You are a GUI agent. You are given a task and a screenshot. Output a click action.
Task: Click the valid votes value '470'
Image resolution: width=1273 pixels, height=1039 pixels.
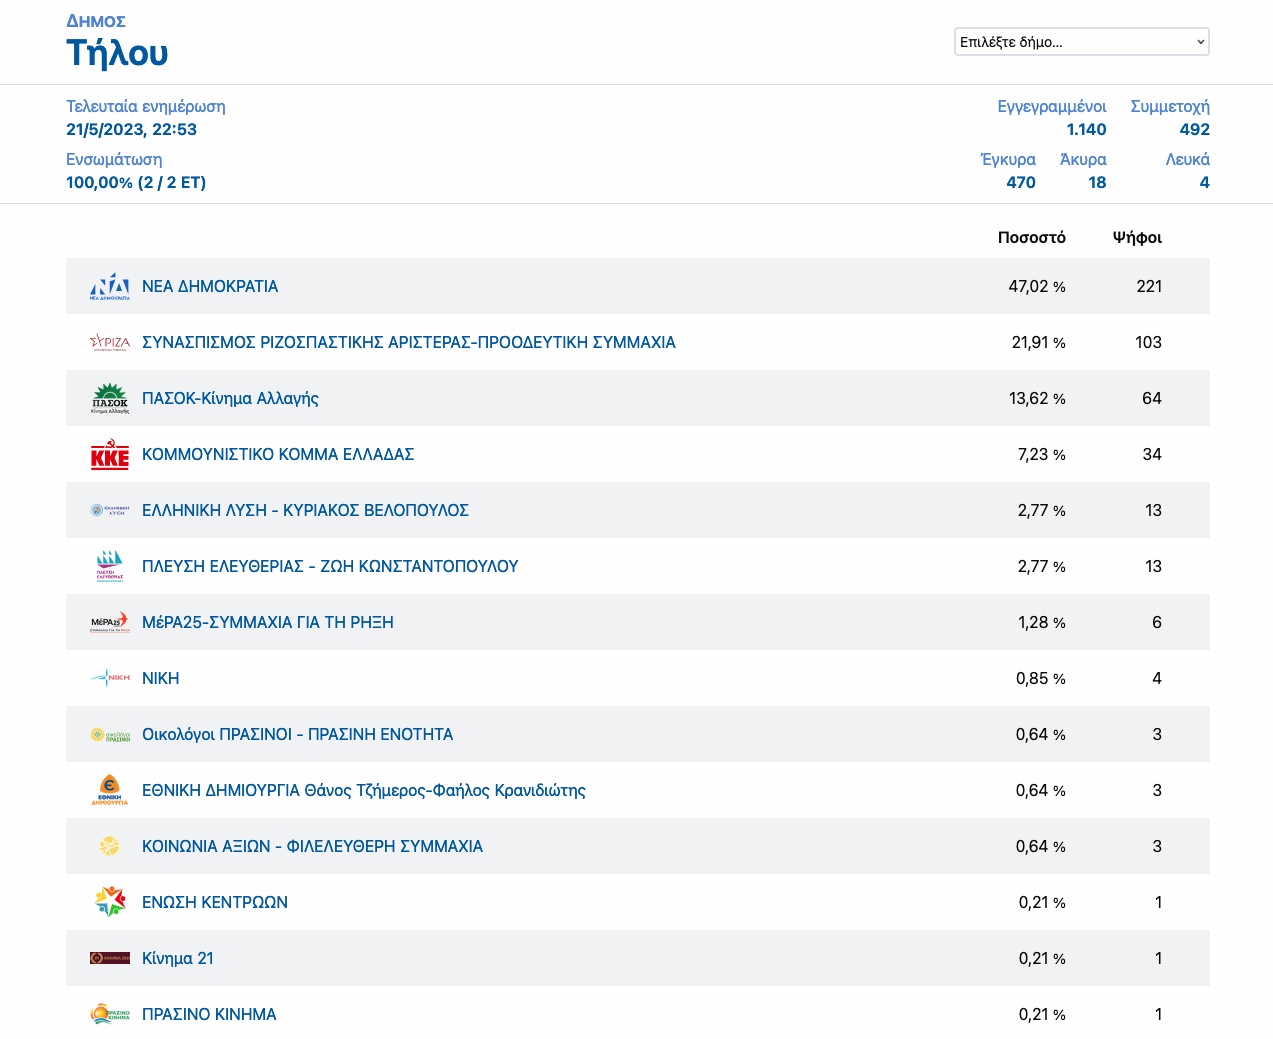point(1021,182)
